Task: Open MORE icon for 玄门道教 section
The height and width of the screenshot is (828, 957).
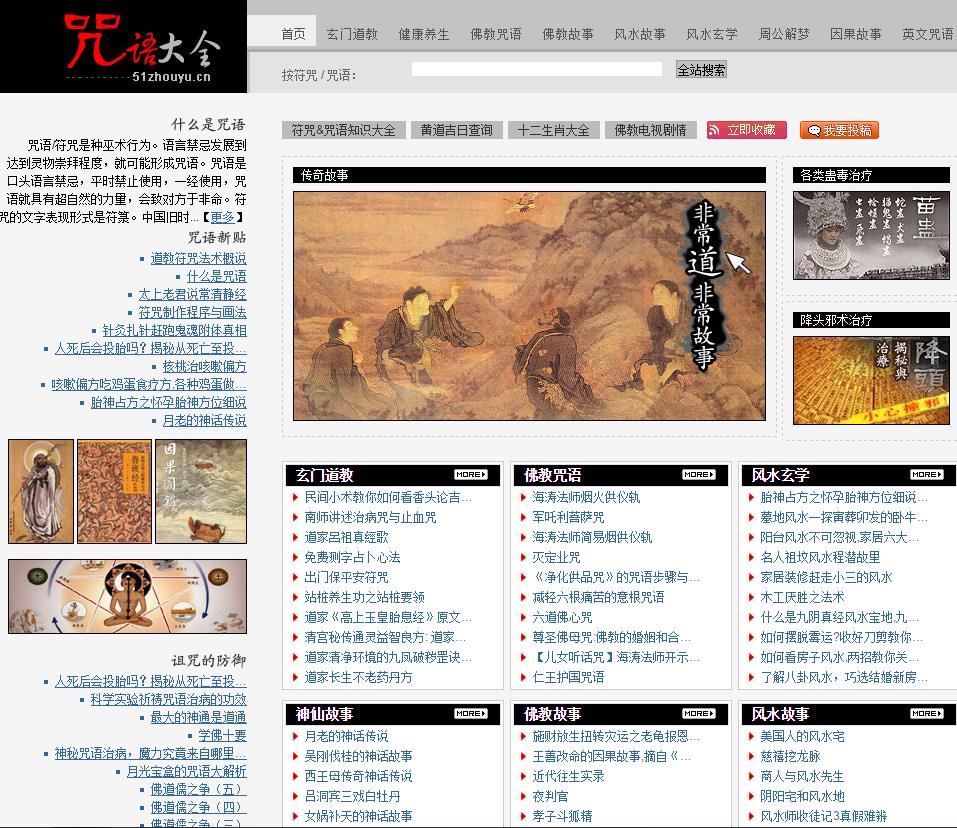Action: pos(471,475)
